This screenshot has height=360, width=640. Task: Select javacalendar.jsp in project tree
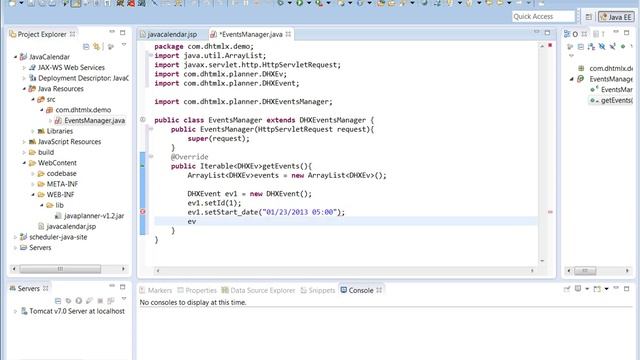[x=67, y=227]
